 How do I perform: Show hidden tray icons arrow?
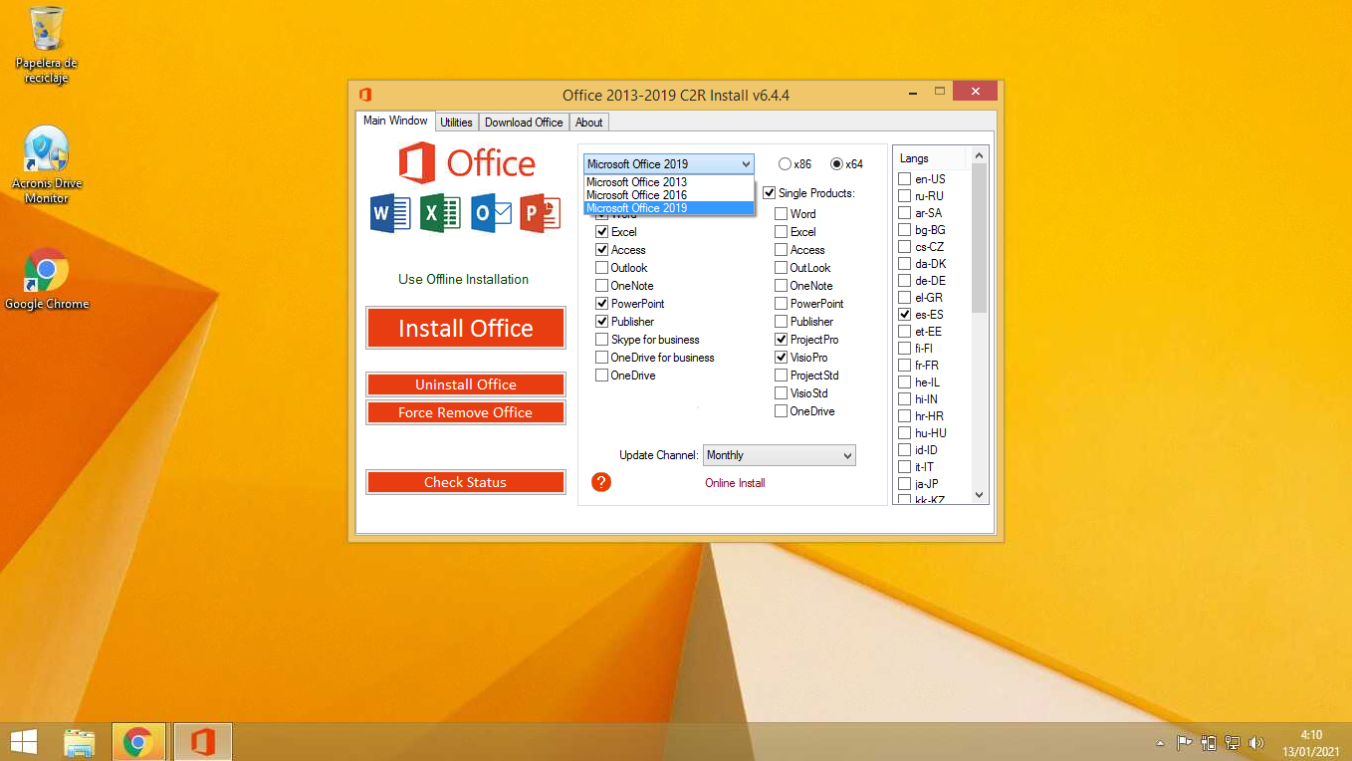(1160, 743)
